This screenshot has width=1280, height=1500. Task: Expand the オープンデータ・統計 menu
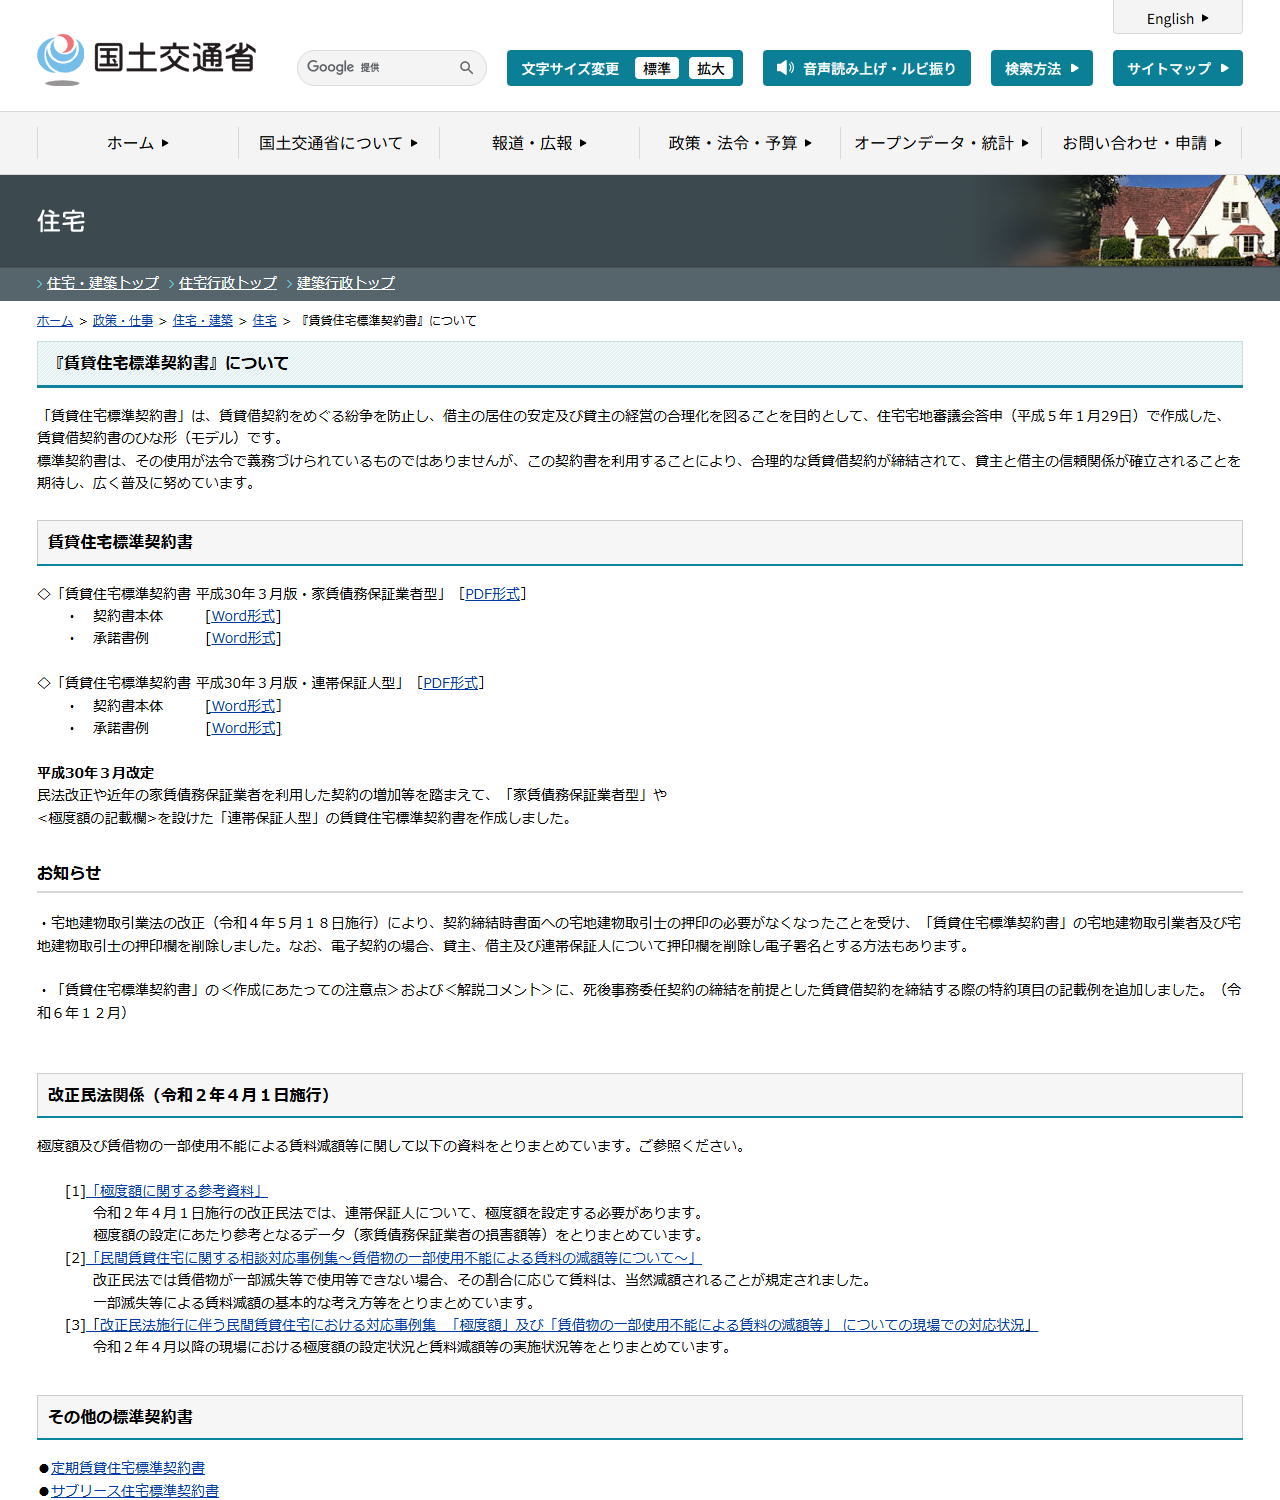(x=941, y=143)
